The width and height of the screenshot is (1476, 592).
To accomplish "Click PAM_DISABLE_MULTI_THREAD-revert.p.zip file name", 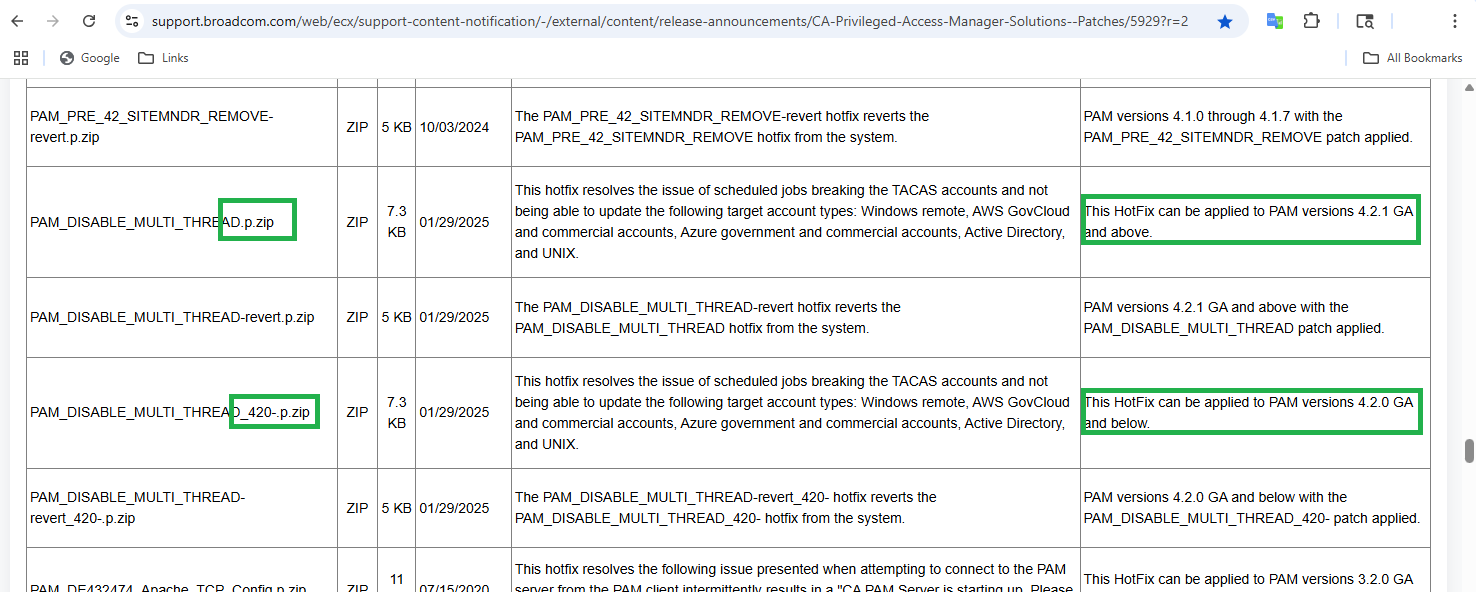I will [172, 317].
